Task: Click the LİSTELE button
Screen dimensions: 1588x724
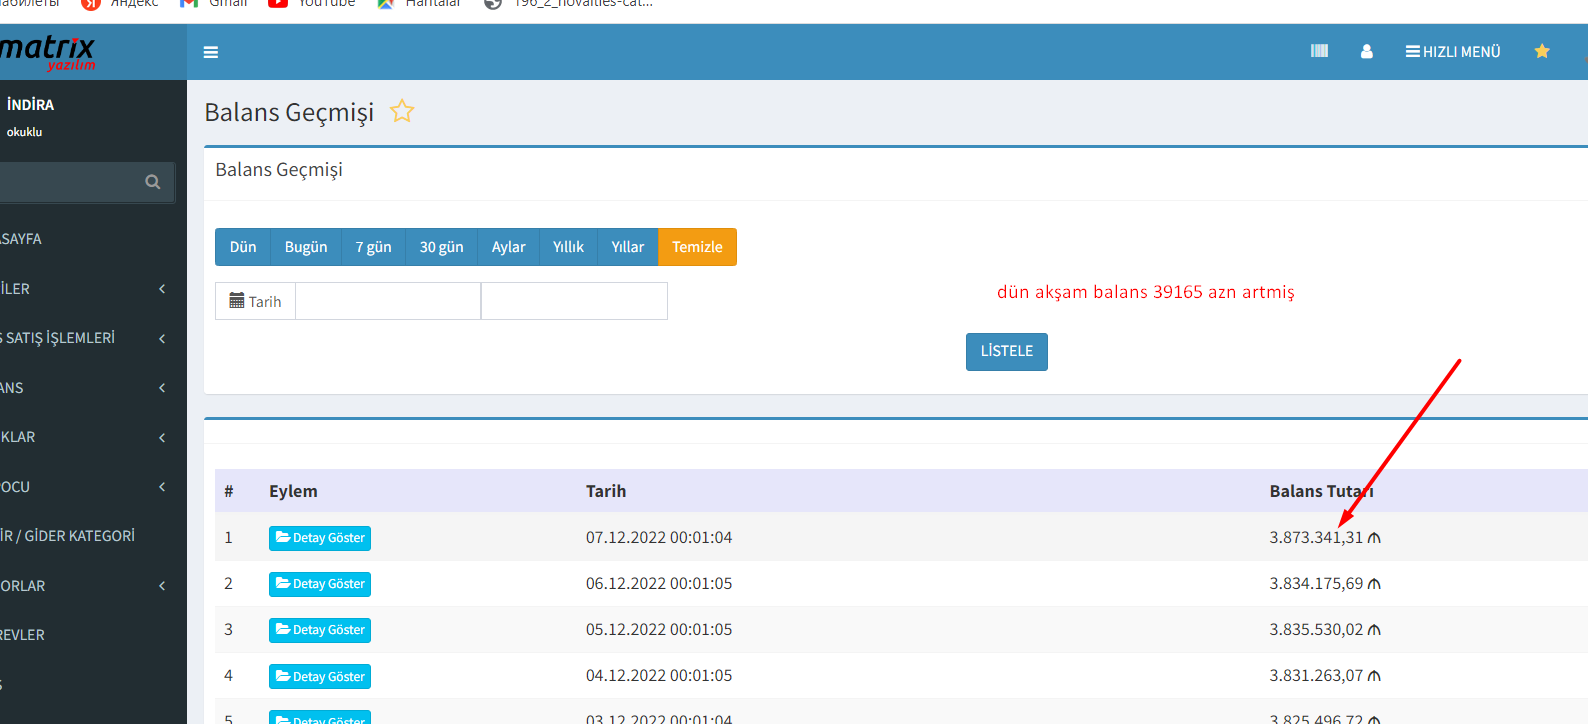Action: click(1006, 352)
